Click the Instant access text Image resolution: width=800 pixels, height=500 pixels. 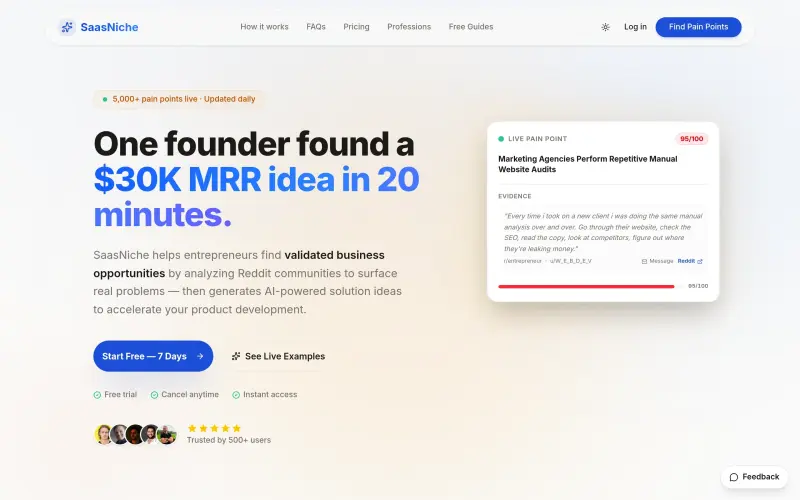point(270,394)
